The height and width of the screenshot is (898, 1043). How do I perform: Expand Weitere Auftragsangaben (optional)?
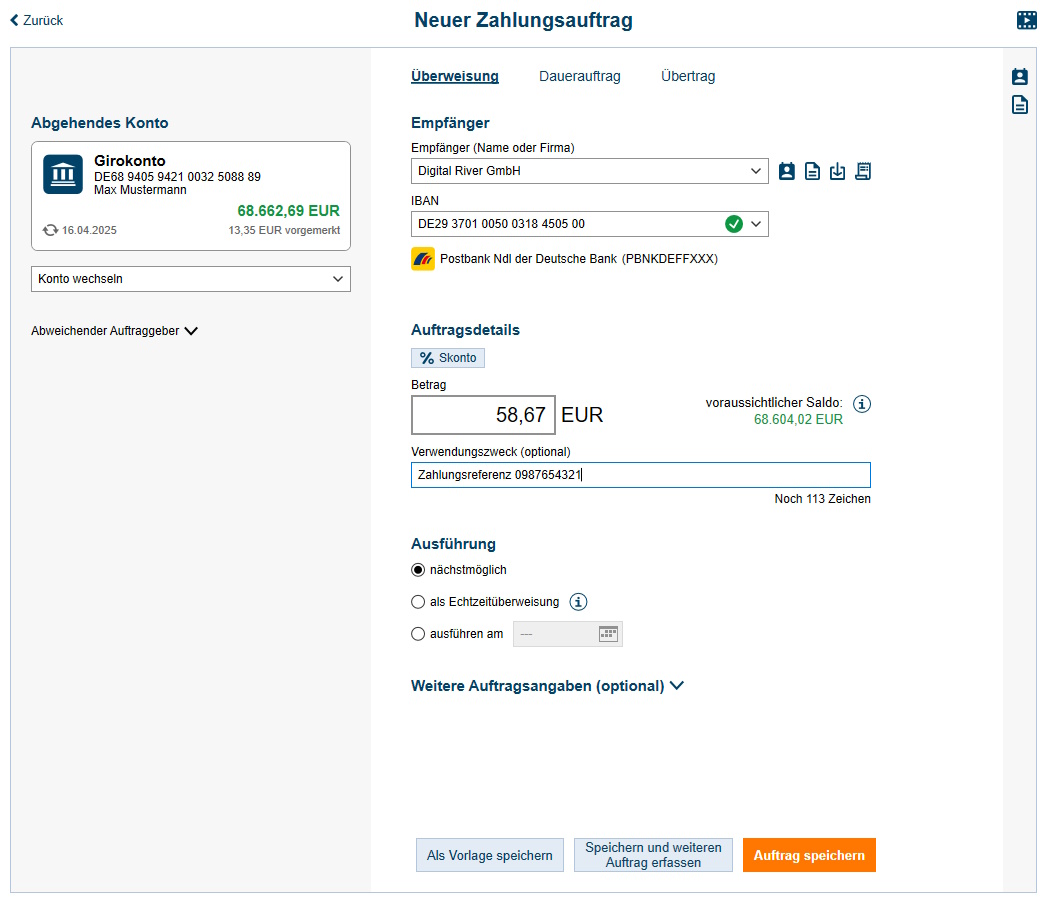(x=547, y=686)
